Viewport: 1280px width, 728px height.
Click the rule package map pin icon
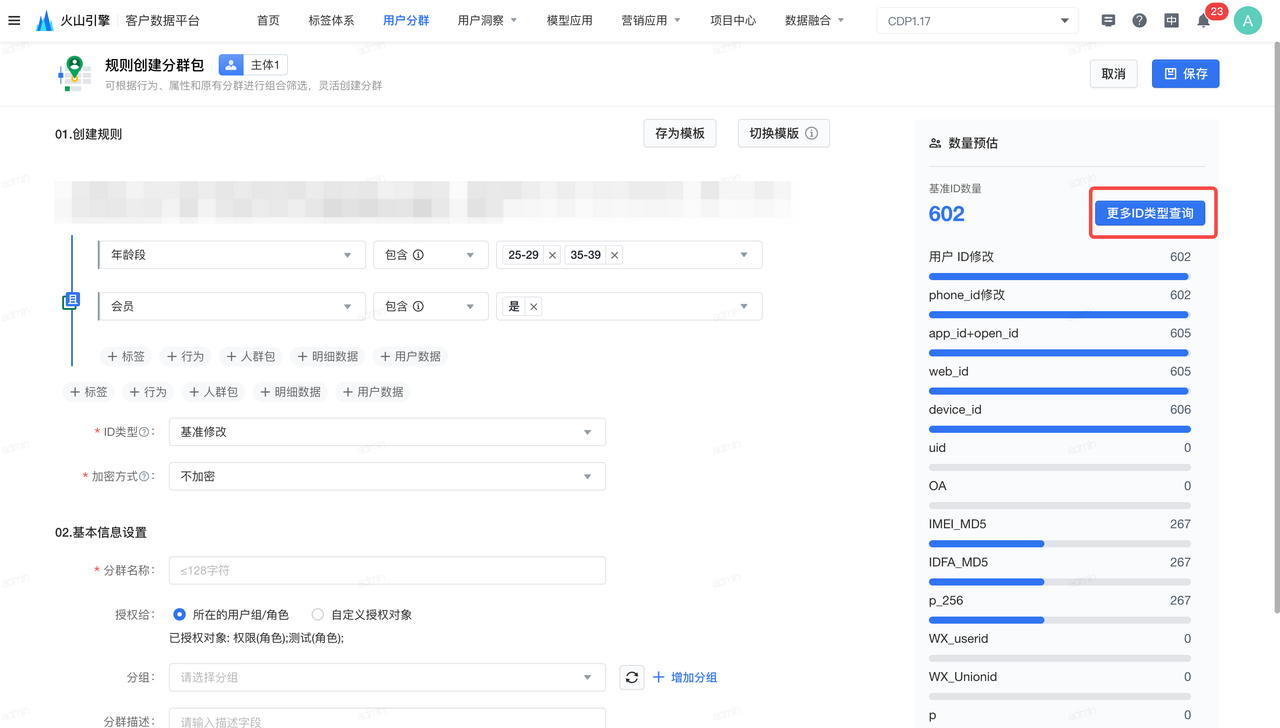73,72
